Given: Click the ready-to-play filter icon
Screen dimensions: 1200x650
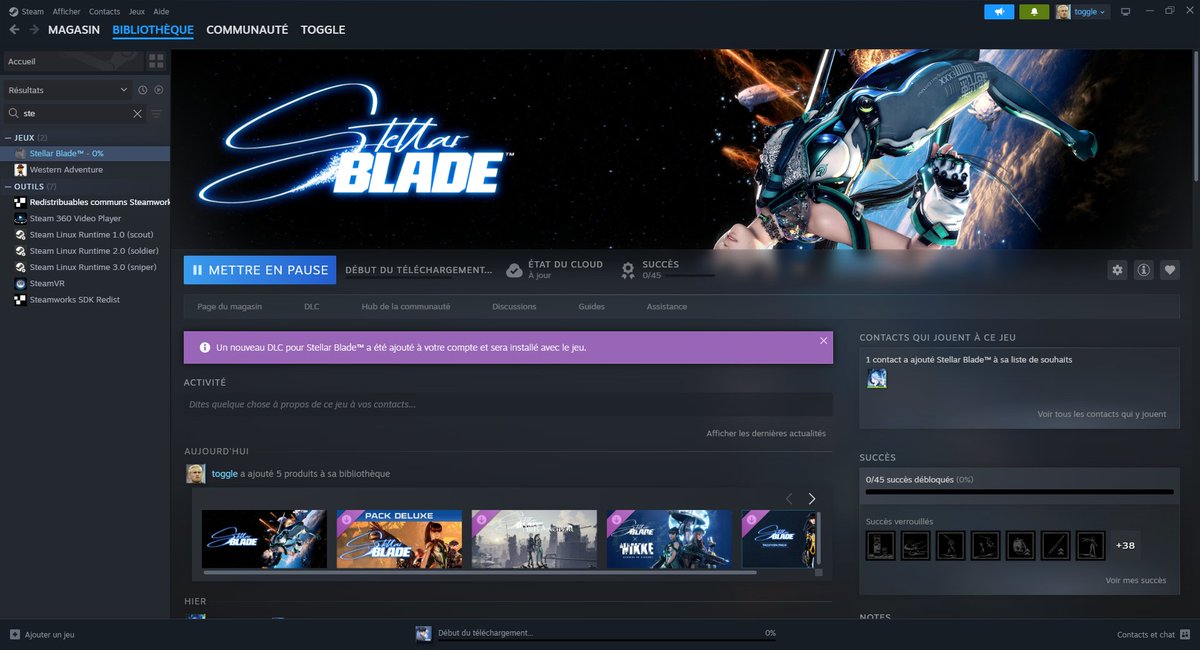Looking at the screenshot, I should pyautogui.click(x=158, y=90).
